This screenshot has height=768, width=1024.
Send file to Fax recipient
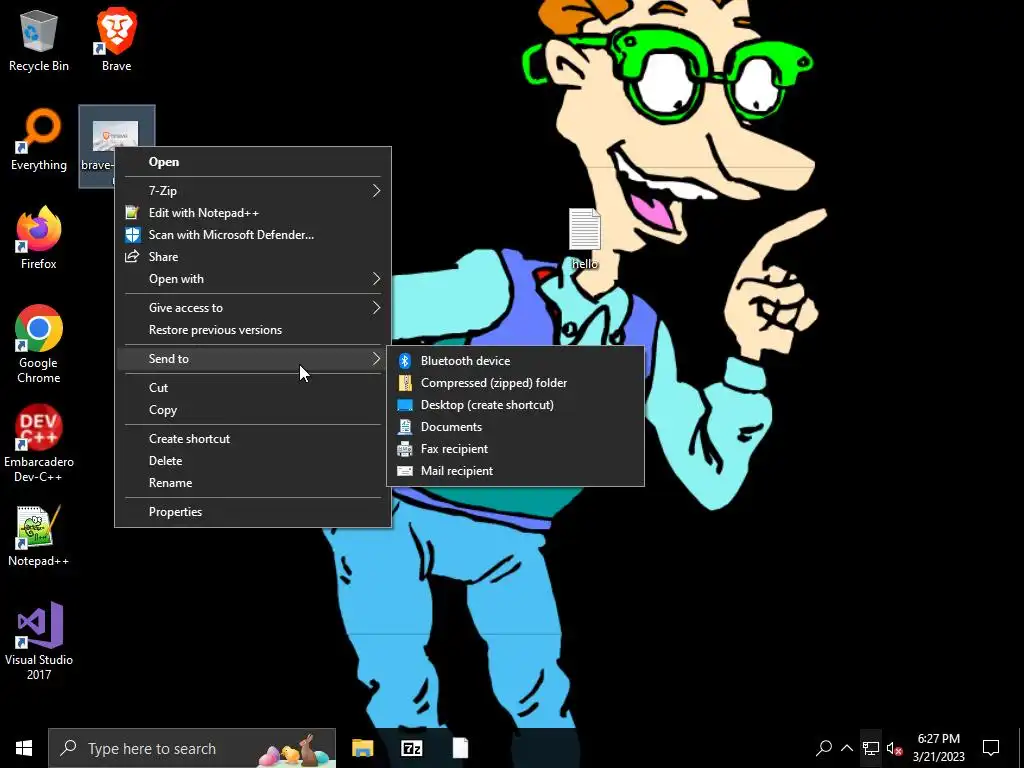(x=515, y=449)
